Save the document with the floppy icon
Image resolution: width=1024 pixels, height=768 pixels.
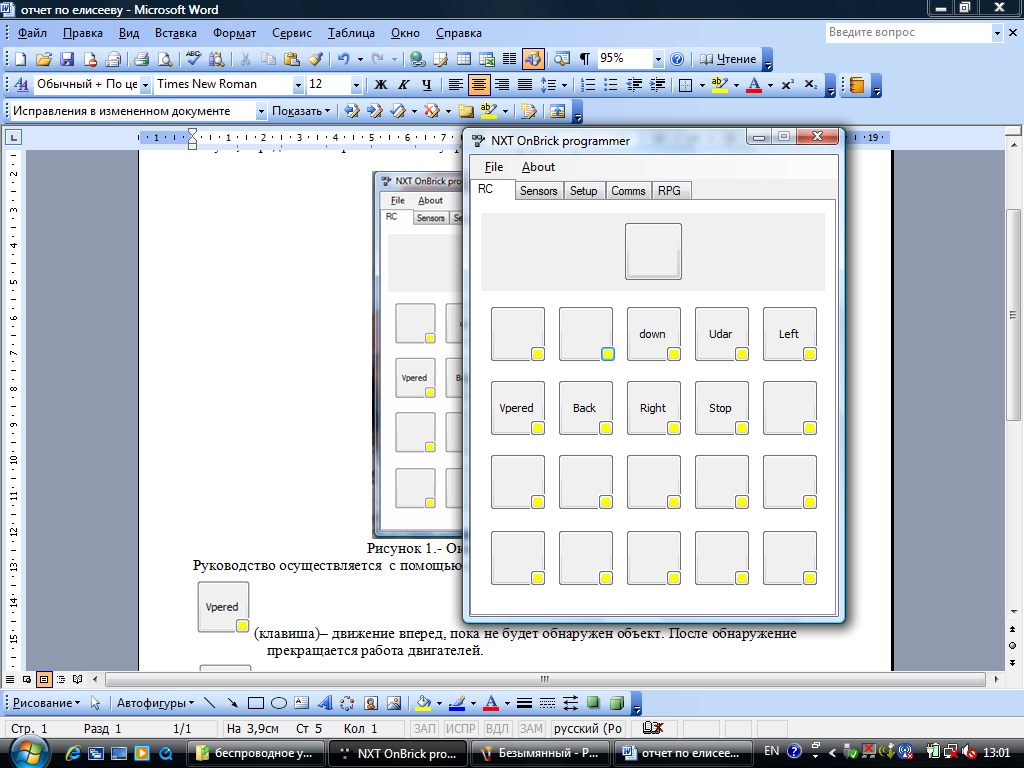[67, 59]
